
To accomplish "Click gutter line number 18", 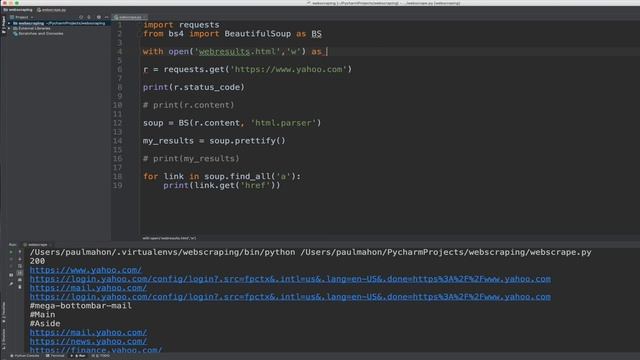I will (x=118, y=176).
